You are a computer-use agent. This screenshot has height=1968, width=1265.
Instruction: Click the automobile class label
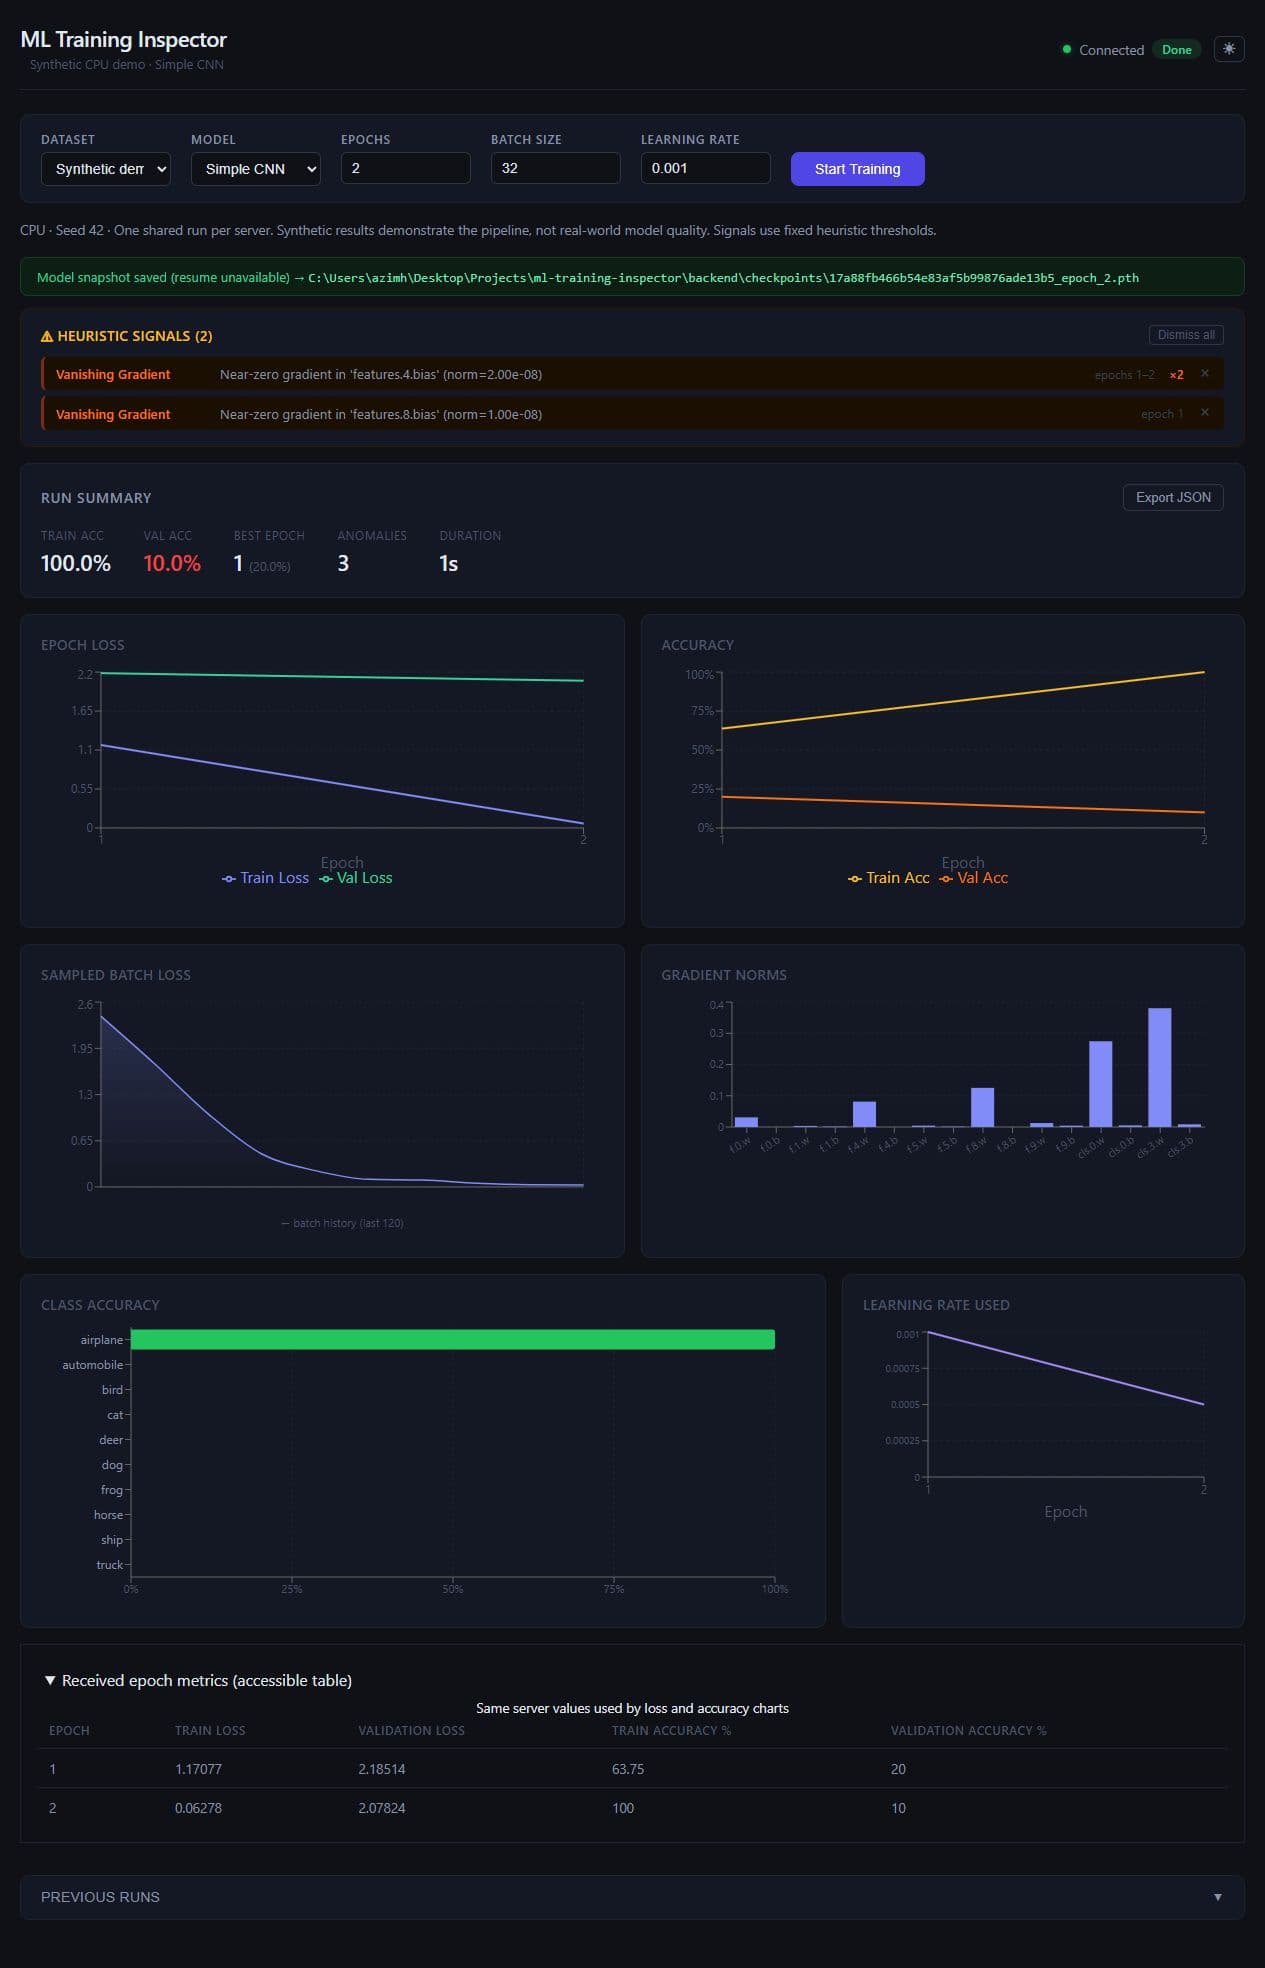[x=93, y=1364]
